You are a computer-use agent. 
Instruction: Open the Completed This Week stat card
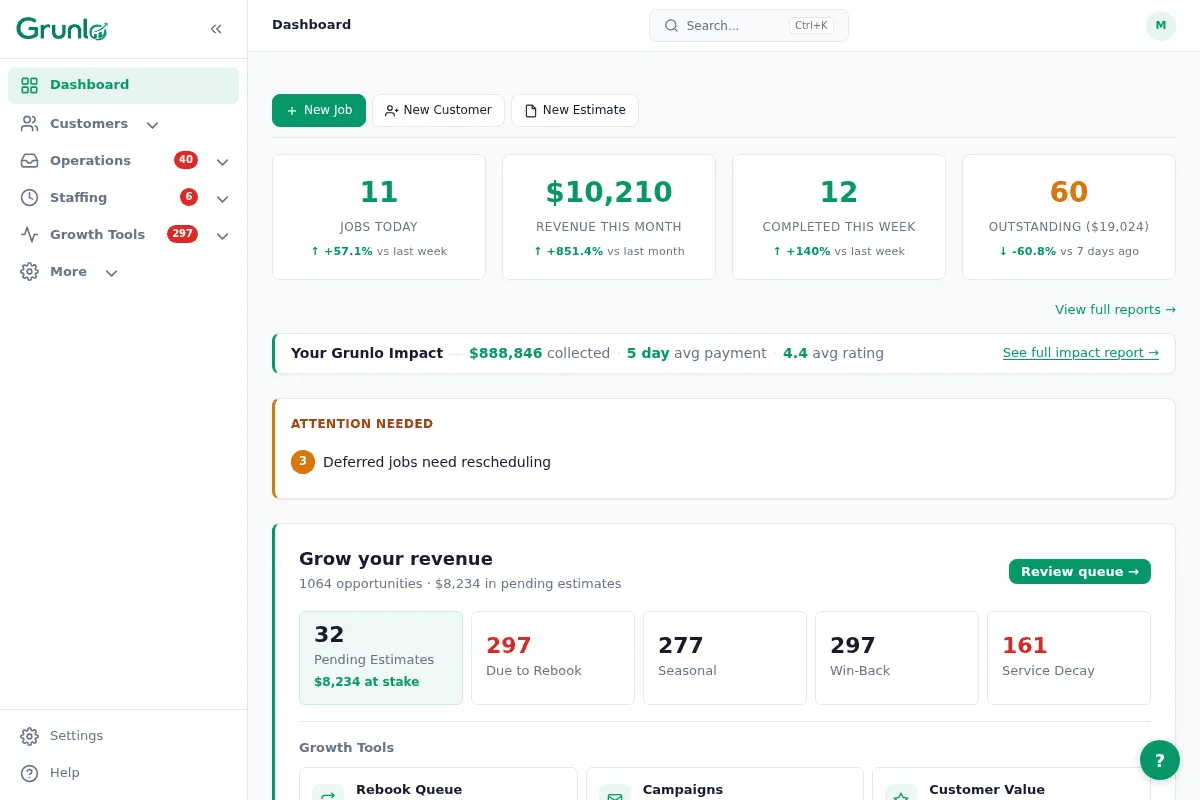pos(839,217)
